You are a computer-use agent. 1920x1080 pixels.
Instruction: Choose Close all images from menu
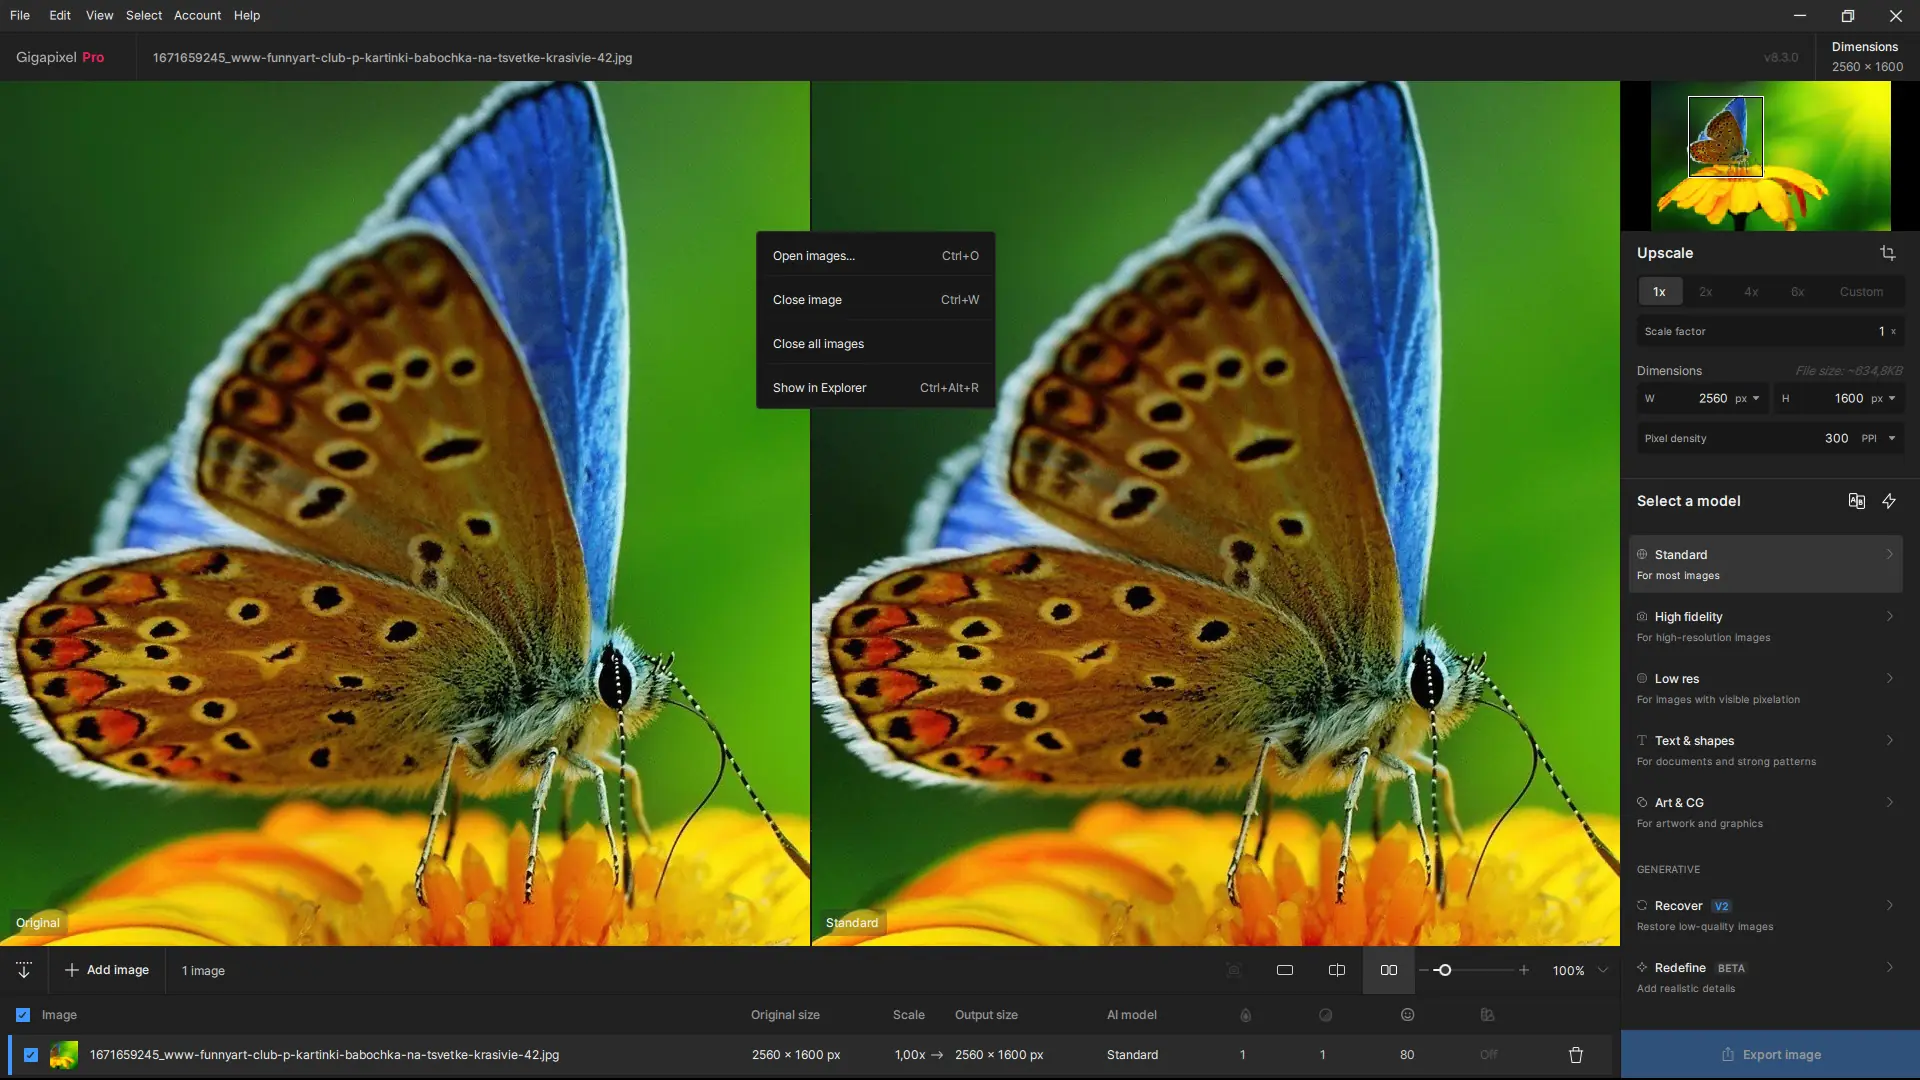[x=818, y=344]
